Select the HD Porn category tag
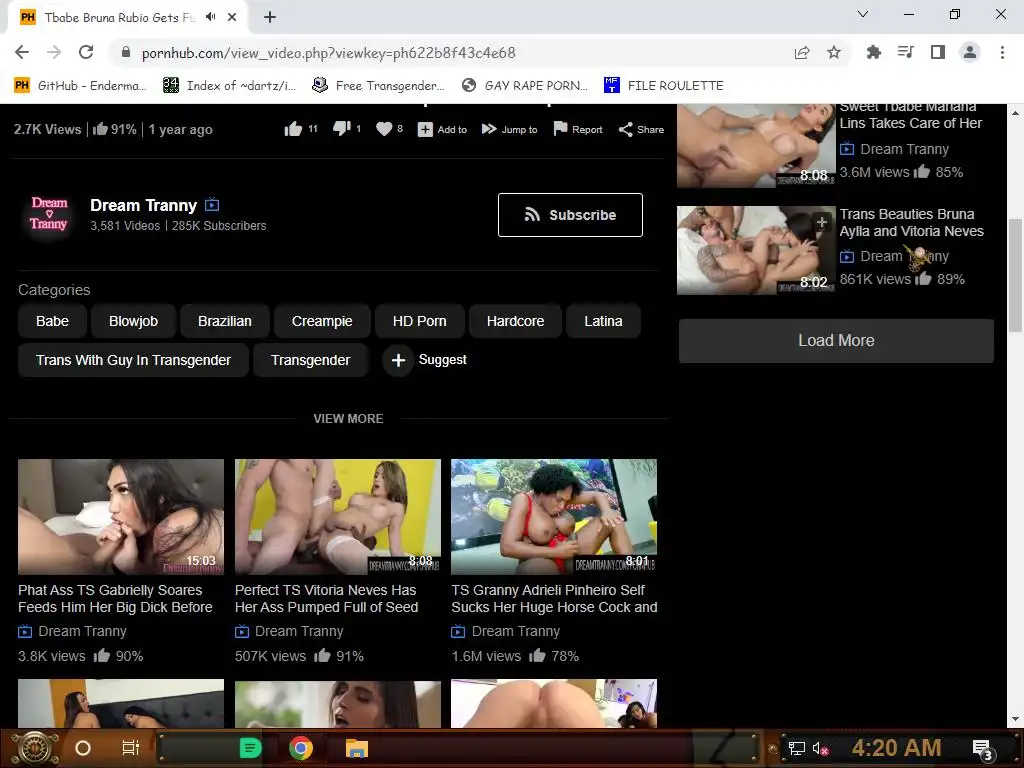Image resolution: width=1024 pixels, height=768 pixels. (419, 321)
